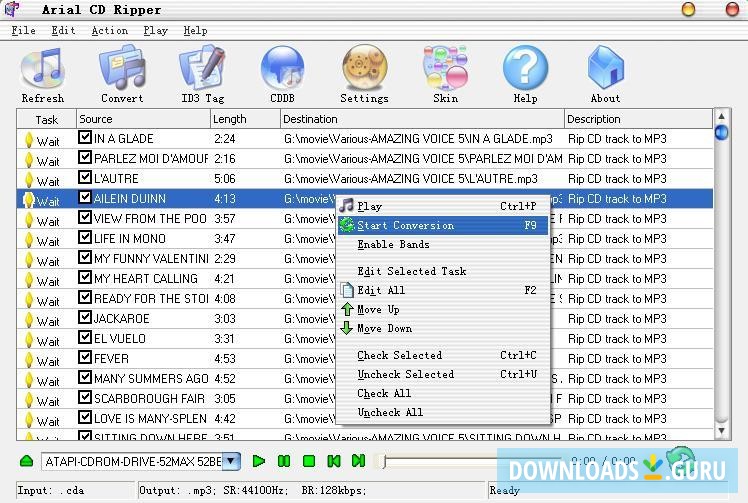Click the Refresh toolbar icon
748x503 pixels.
pyautogui.click(x=42, y=70)
